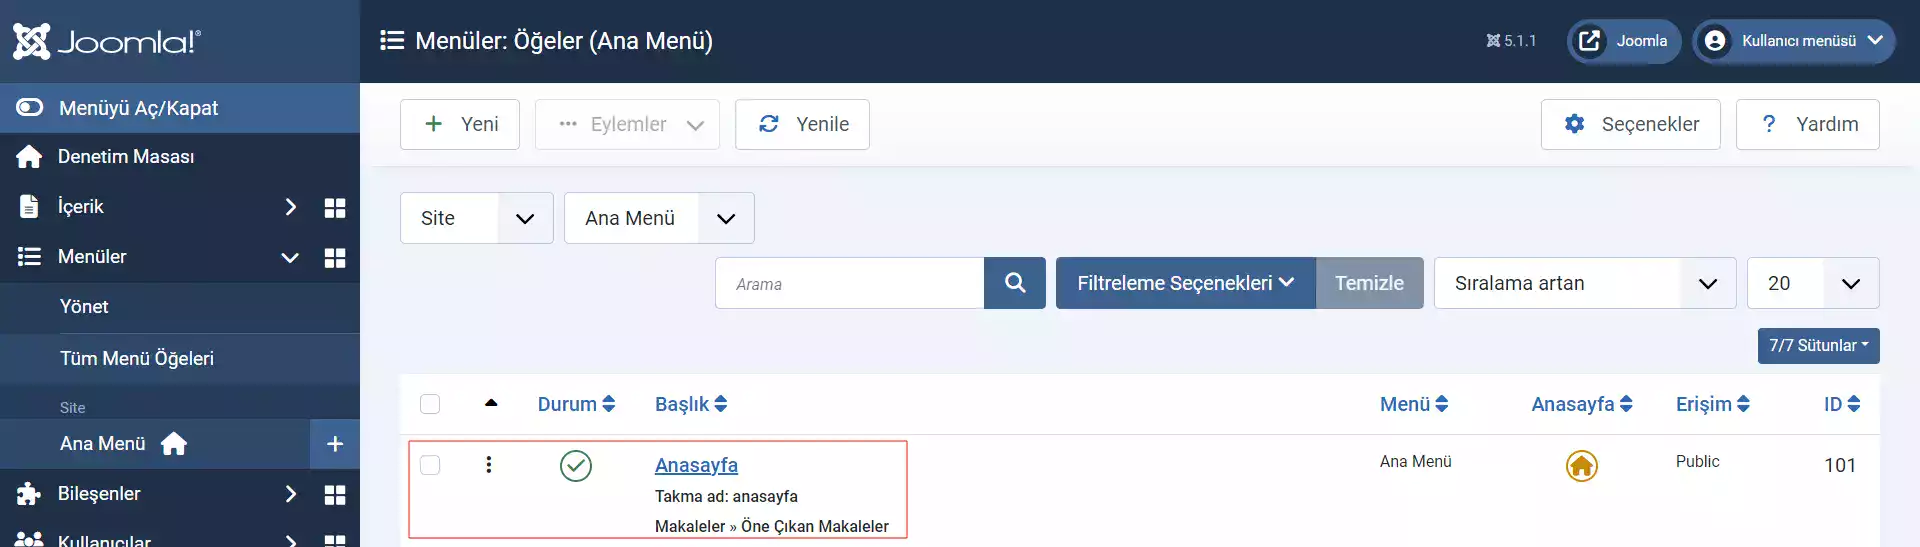Open the Sıralama artan sort dropdown

[x=1585, y=283]
